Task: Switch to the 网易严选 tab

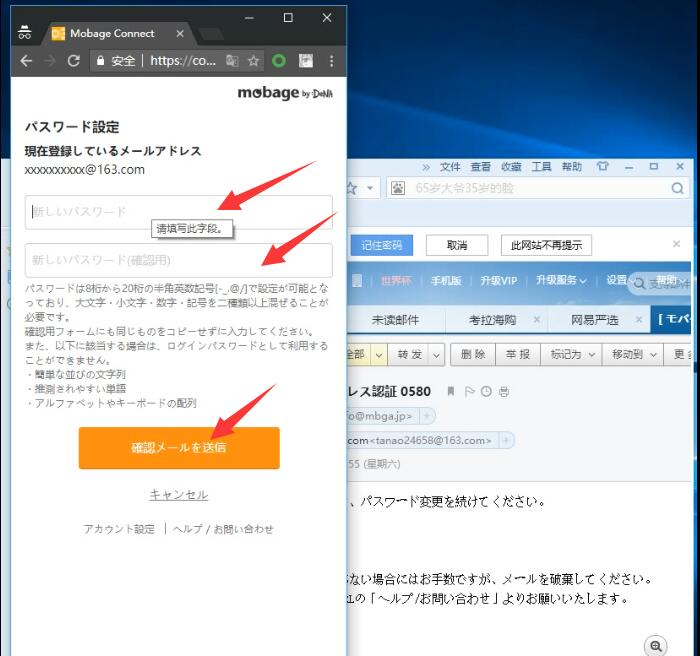Action: [x=595, y=320]
